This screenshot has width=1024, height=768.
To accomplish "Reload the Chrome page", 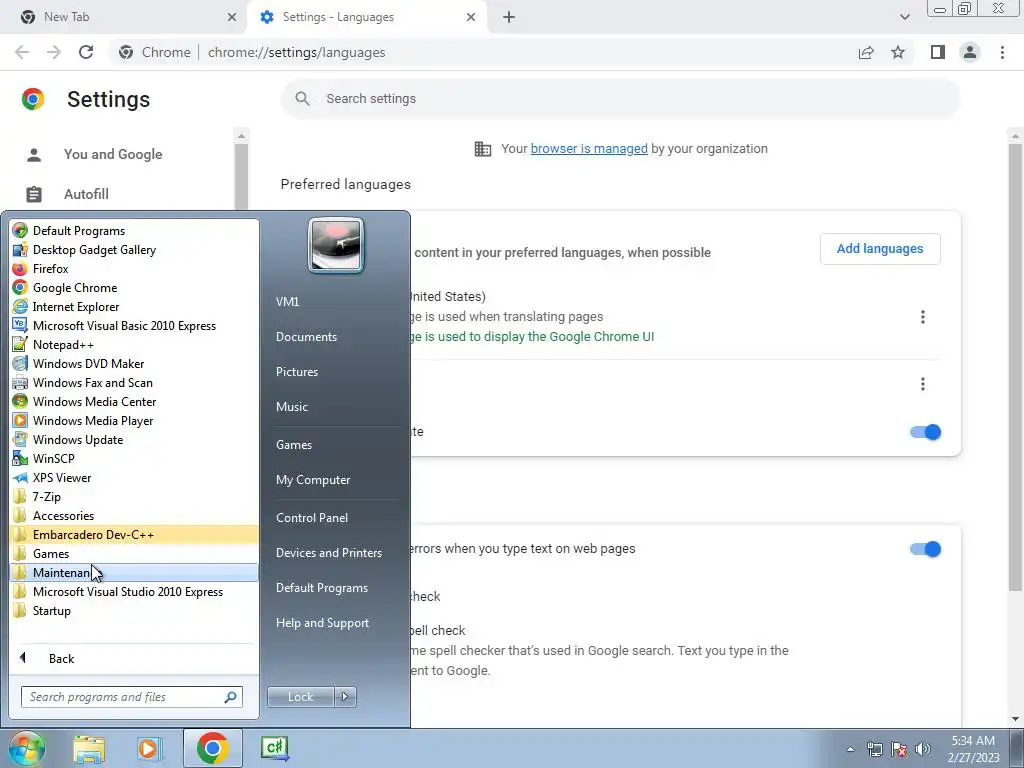I will click(x=86, y=52).
